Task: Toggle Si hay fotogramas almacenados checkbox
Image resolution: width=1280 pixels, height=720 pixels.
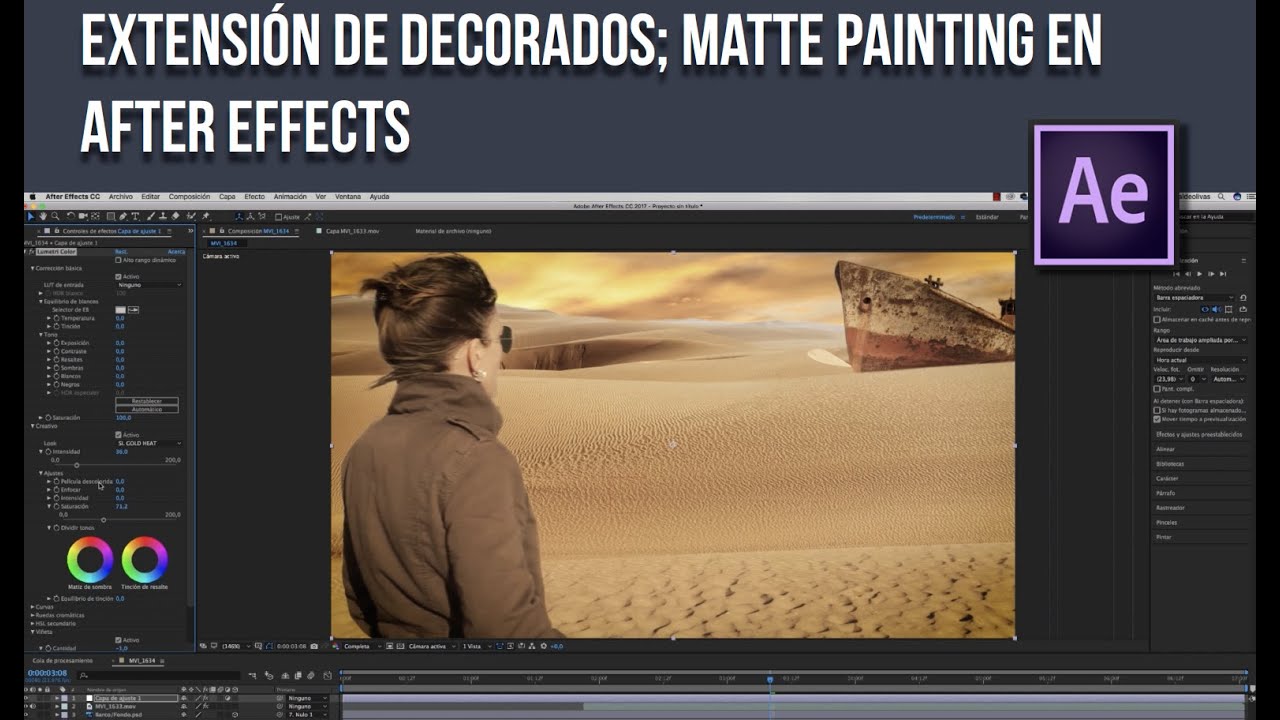Action: 1157,410
